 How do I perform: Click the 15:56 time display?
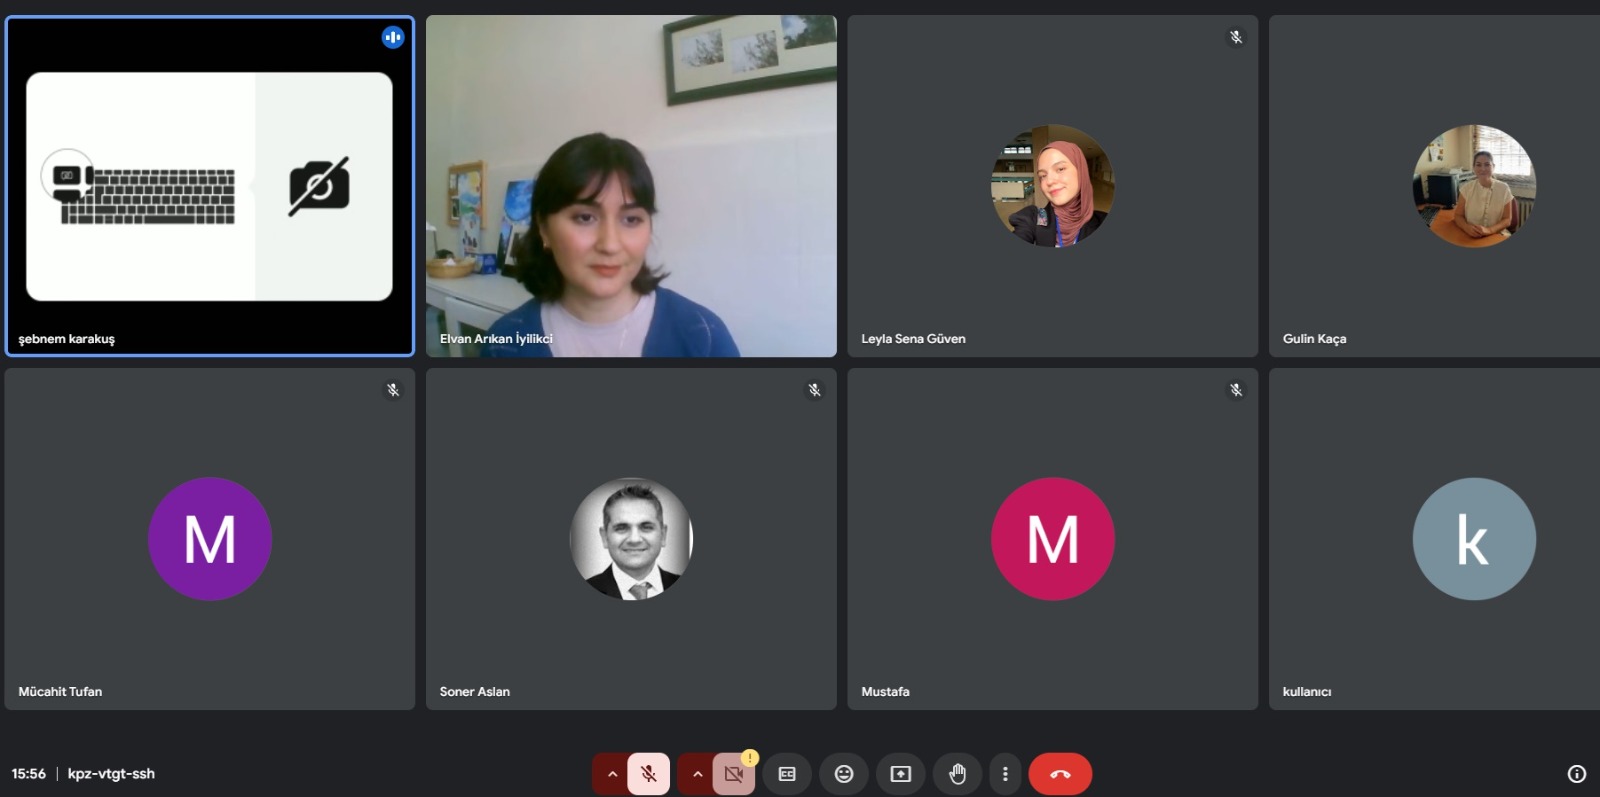click(x=29, y=774)
